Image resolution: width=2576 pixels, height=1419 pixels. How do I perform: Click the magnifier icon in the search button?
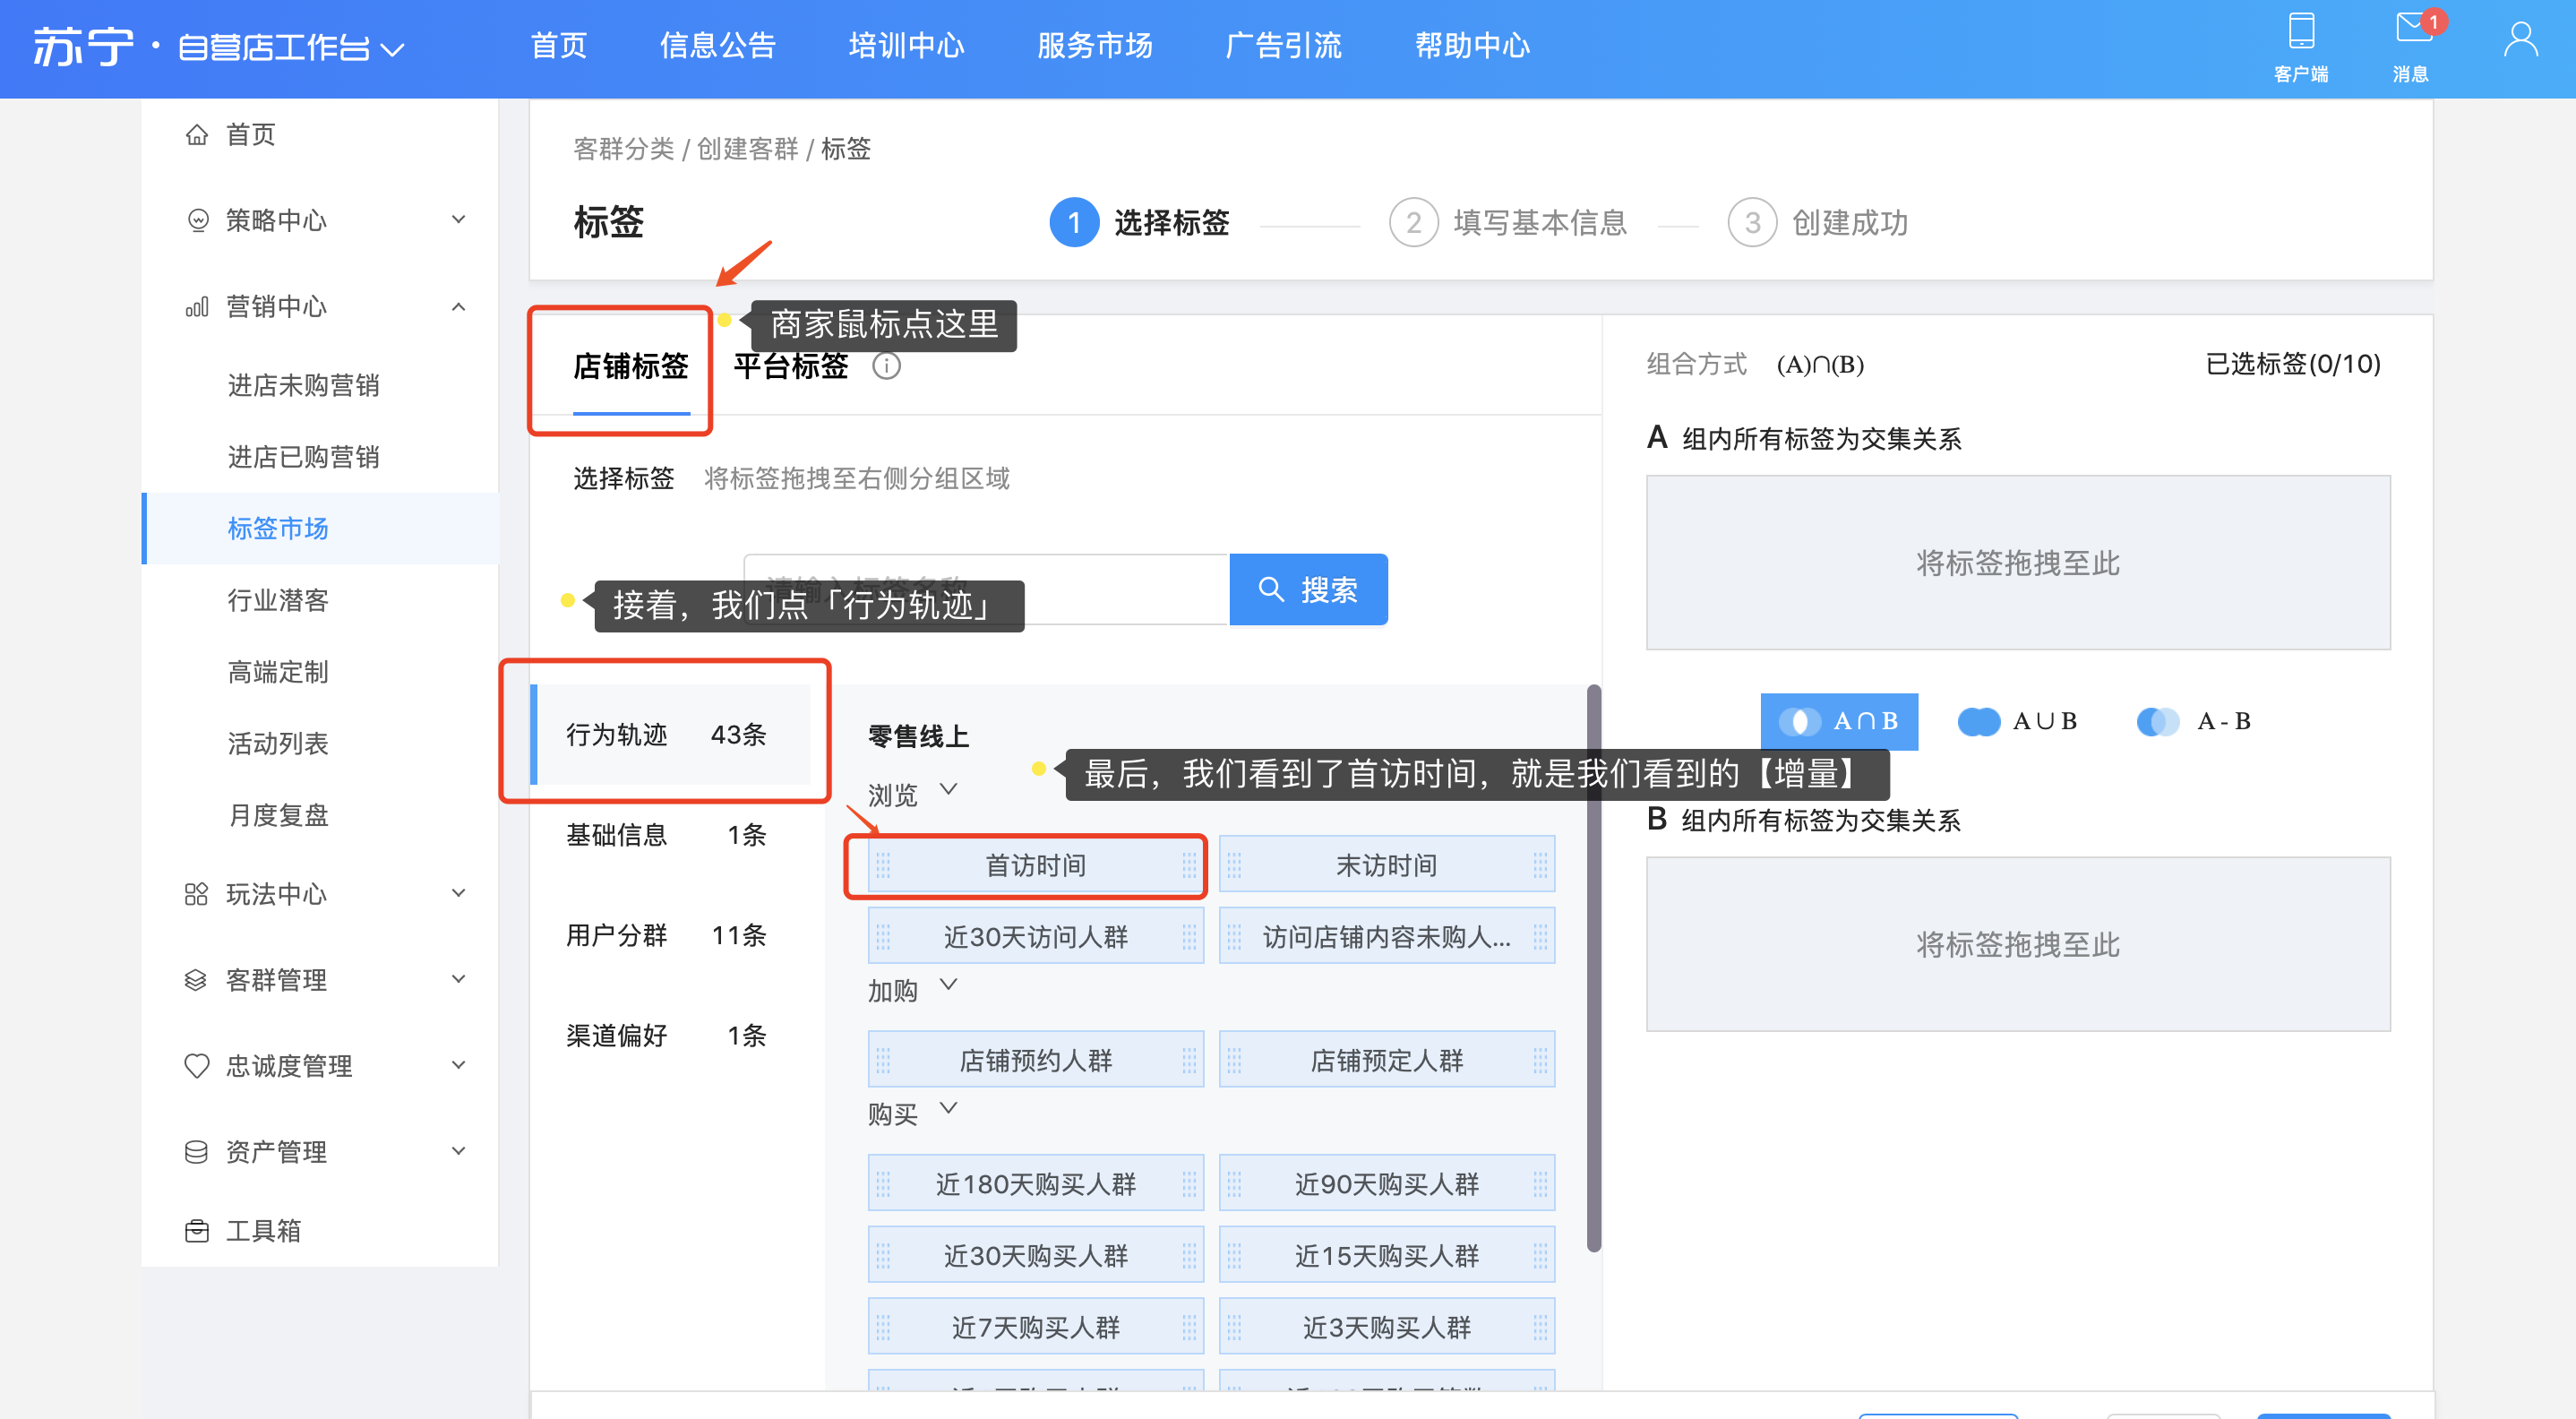(1271, 589)
